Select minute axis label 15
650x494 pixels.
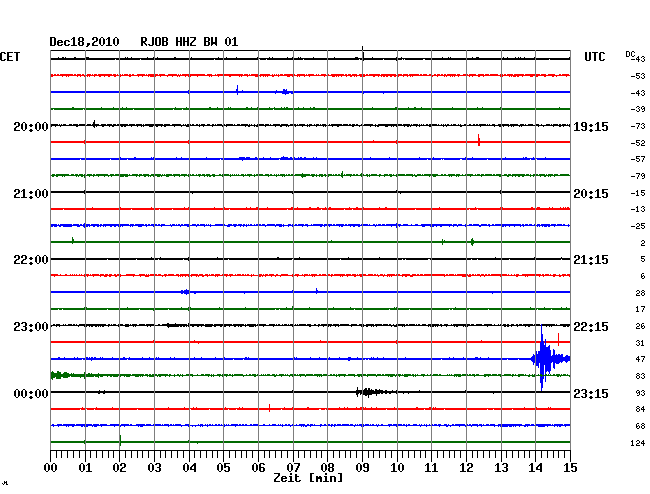(570, 468)
